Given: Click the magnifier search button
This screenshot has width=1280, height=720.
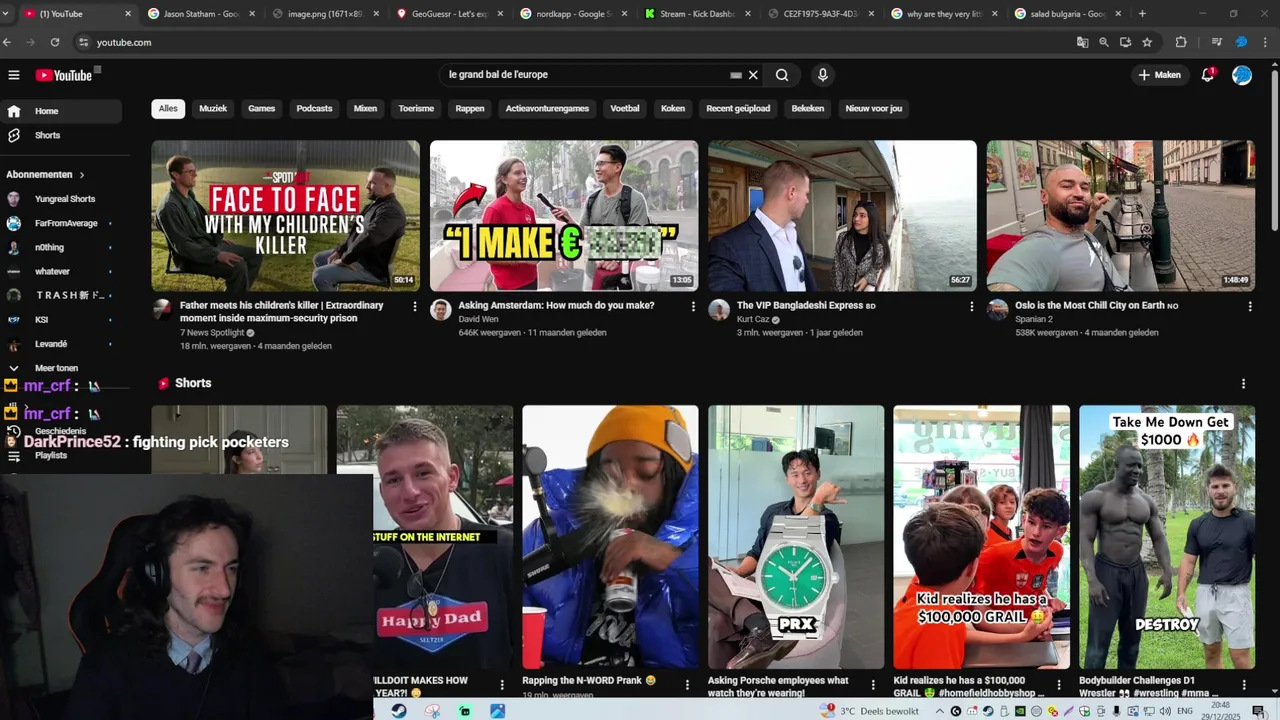Looking at the screenshot, I should [782, 75].
